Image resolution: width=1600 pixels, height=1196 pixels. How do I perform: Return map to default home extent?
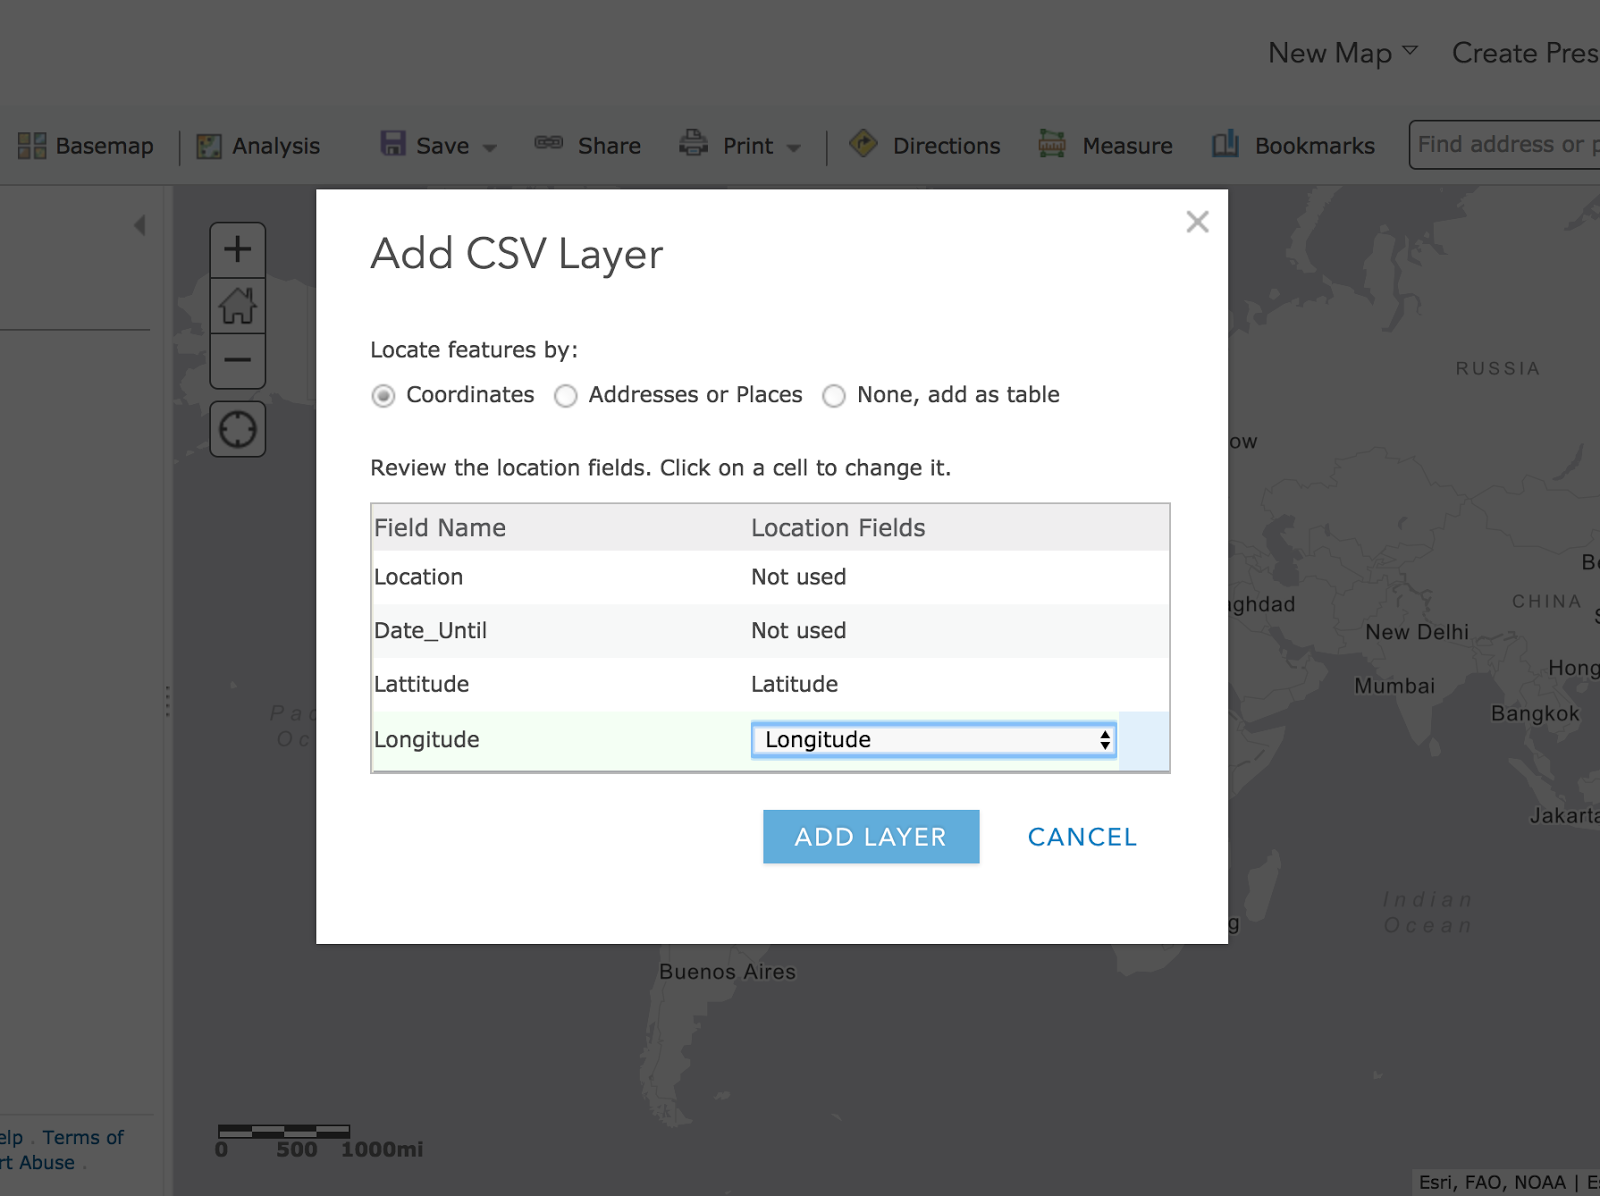pyautogui.click(x=237, y=305)
